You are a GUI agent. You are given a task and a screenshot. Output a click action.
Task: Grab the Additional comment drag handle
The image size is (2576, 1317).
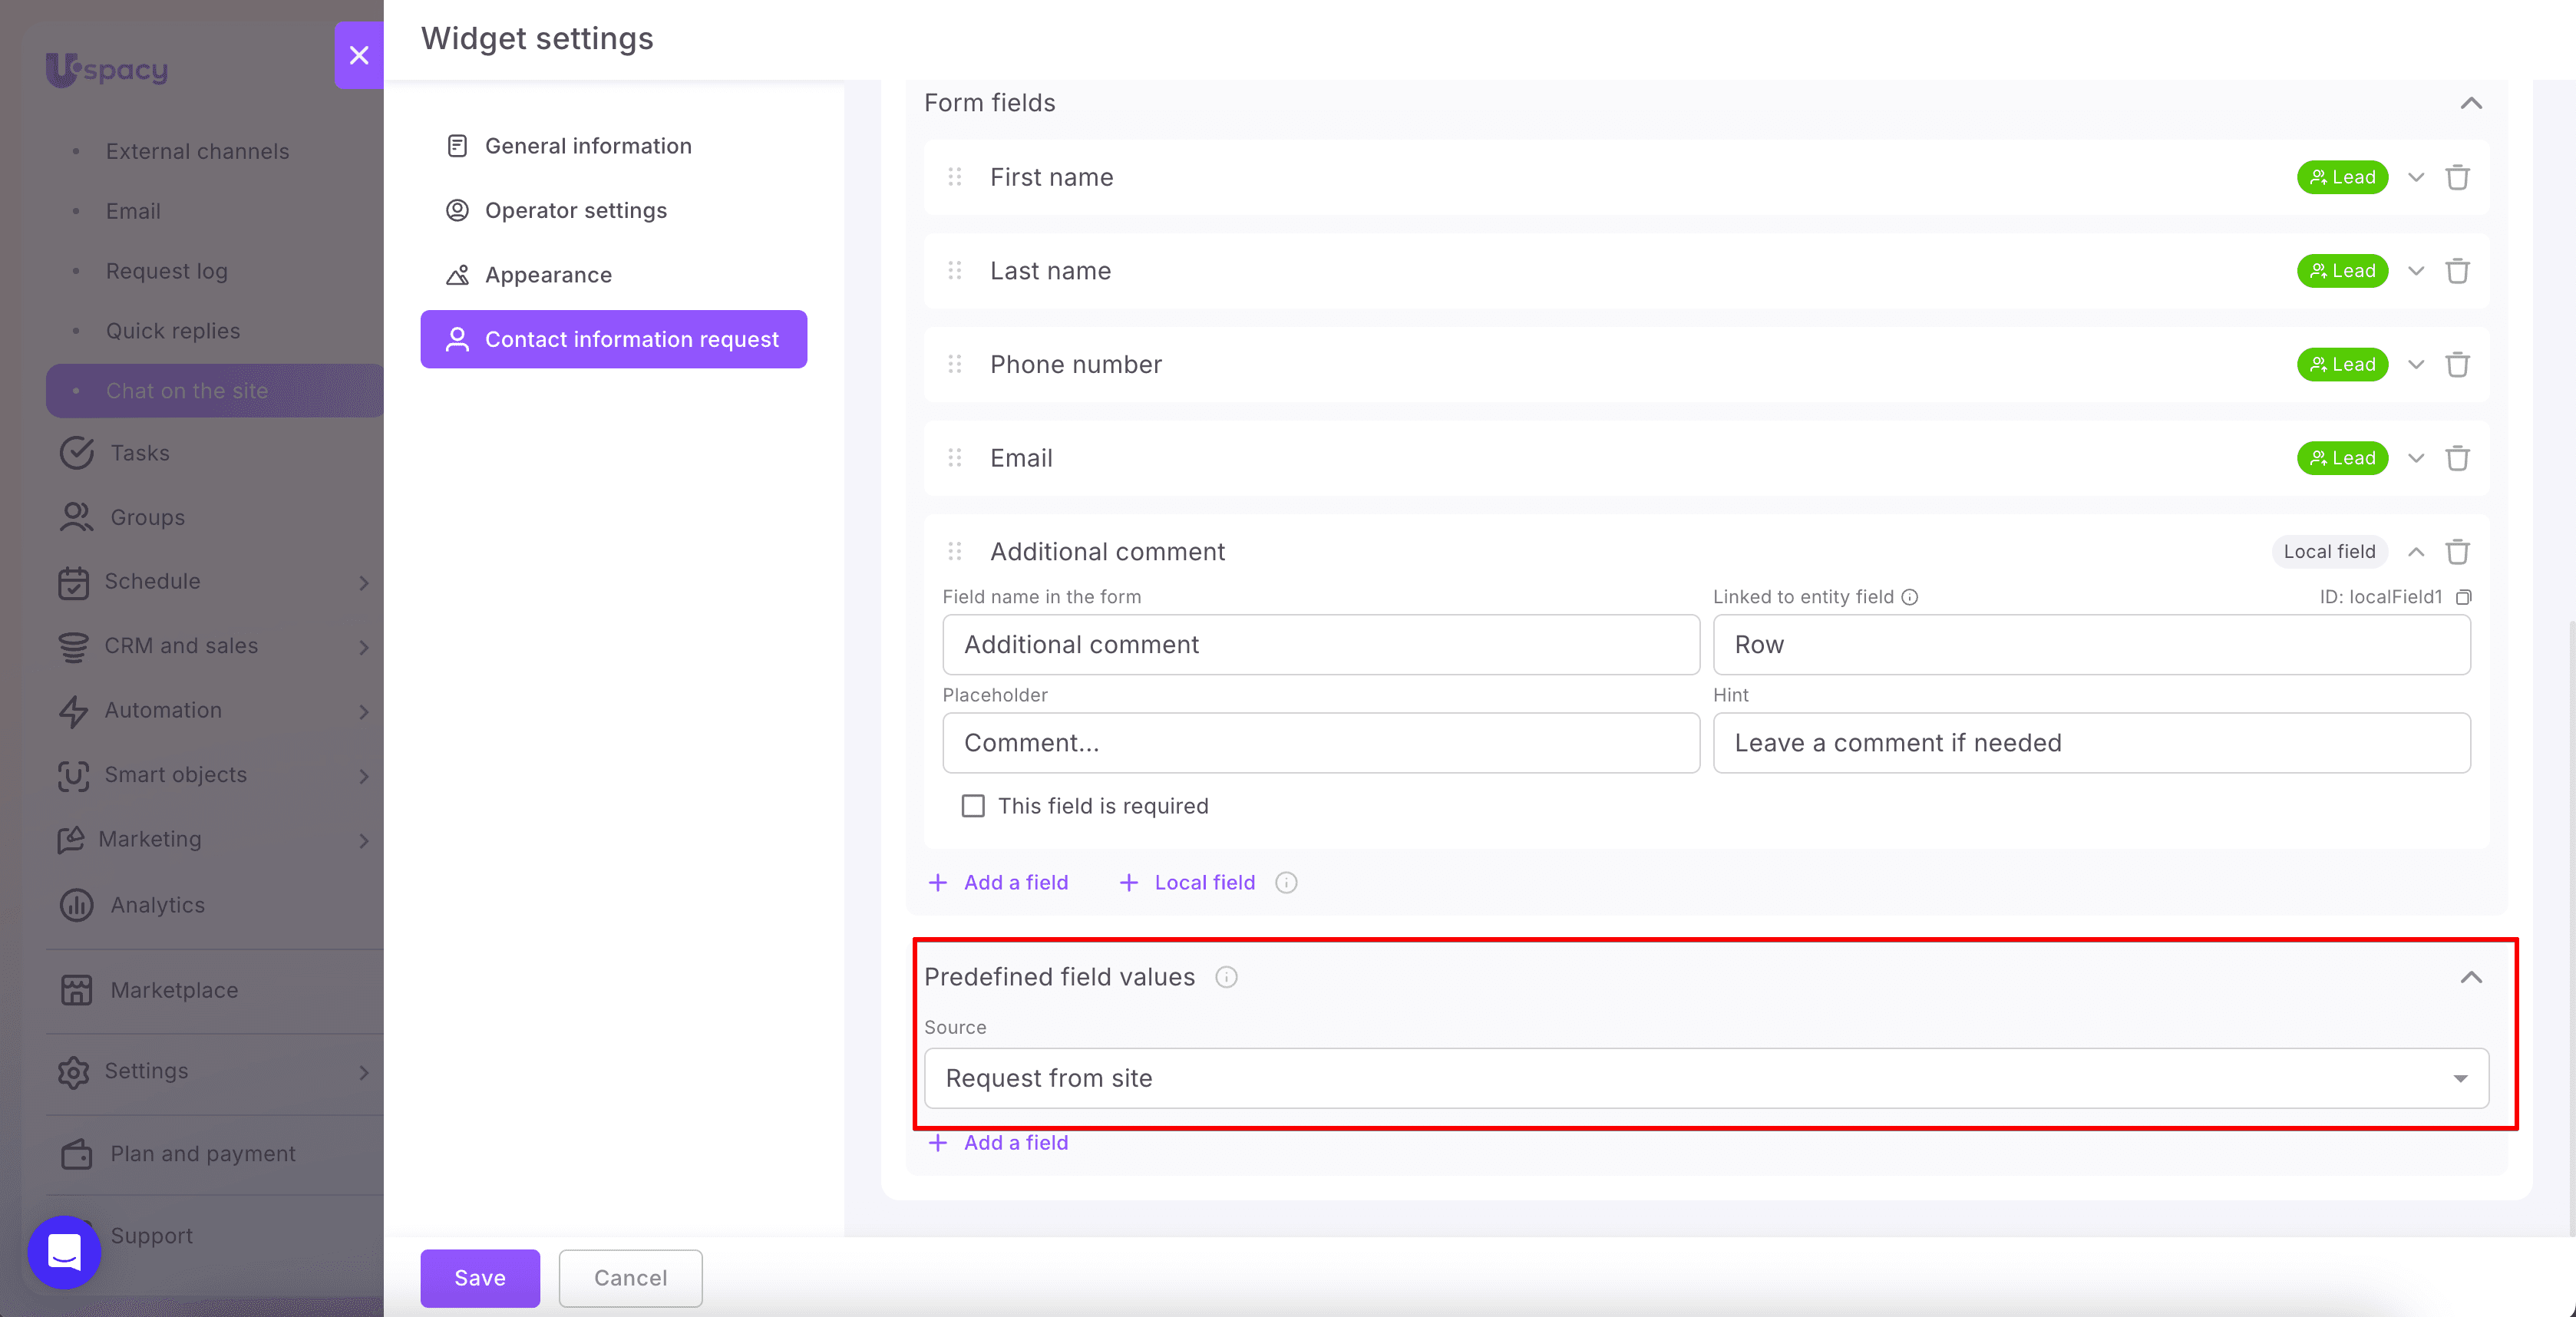click(955, 552)
